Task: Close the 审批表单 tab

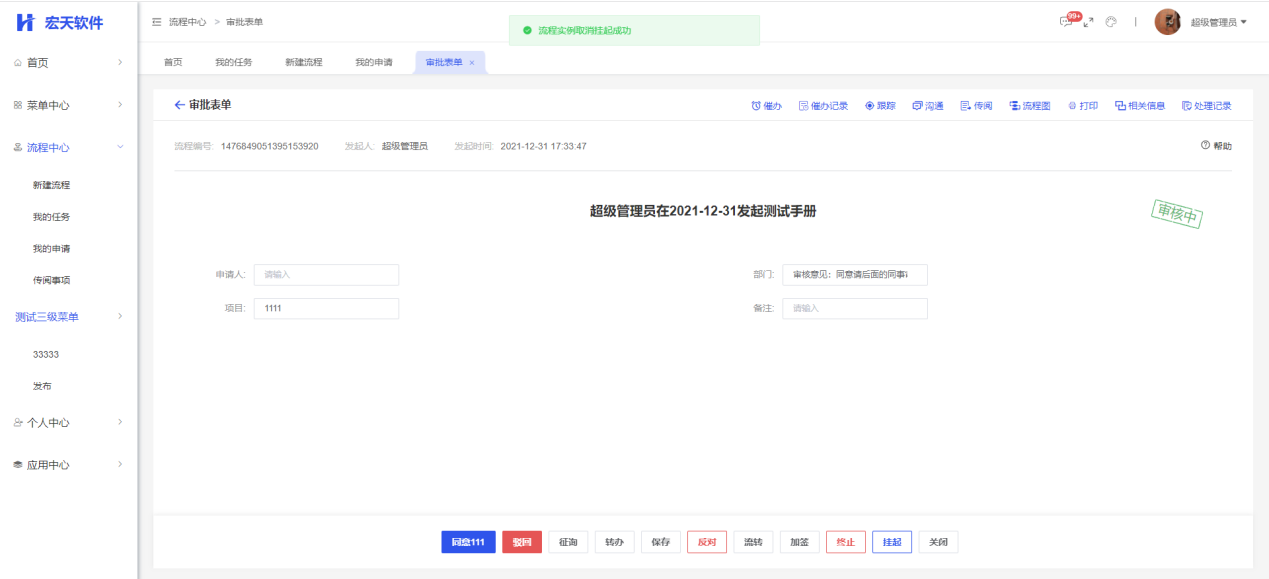Action: coord(472,63)
